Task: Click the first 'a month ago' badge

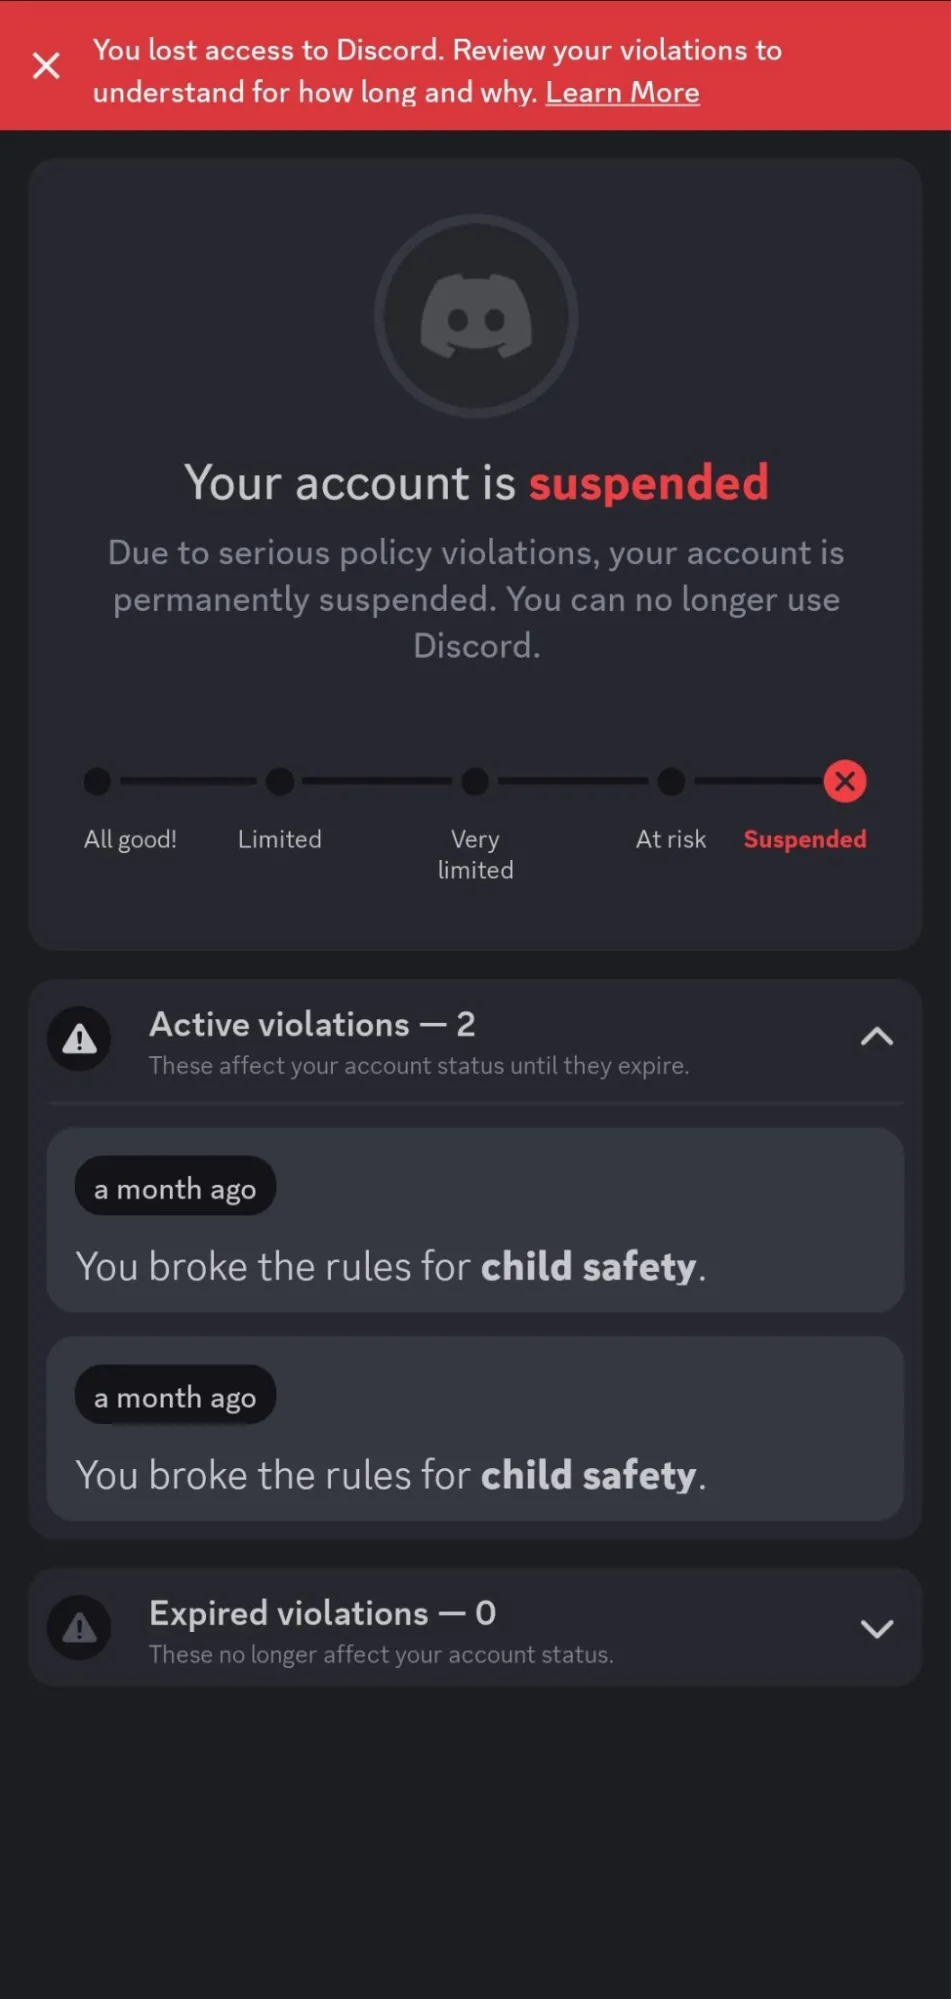Action: pyautogui.click(x=175, y=1188)
